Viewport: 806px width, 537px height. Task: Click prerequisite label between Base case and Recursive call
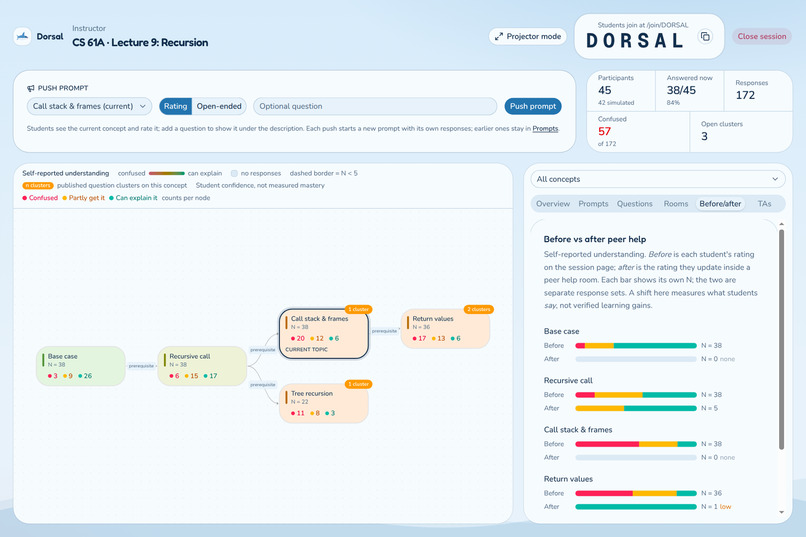pyautogui.click(x=141, y=366)
